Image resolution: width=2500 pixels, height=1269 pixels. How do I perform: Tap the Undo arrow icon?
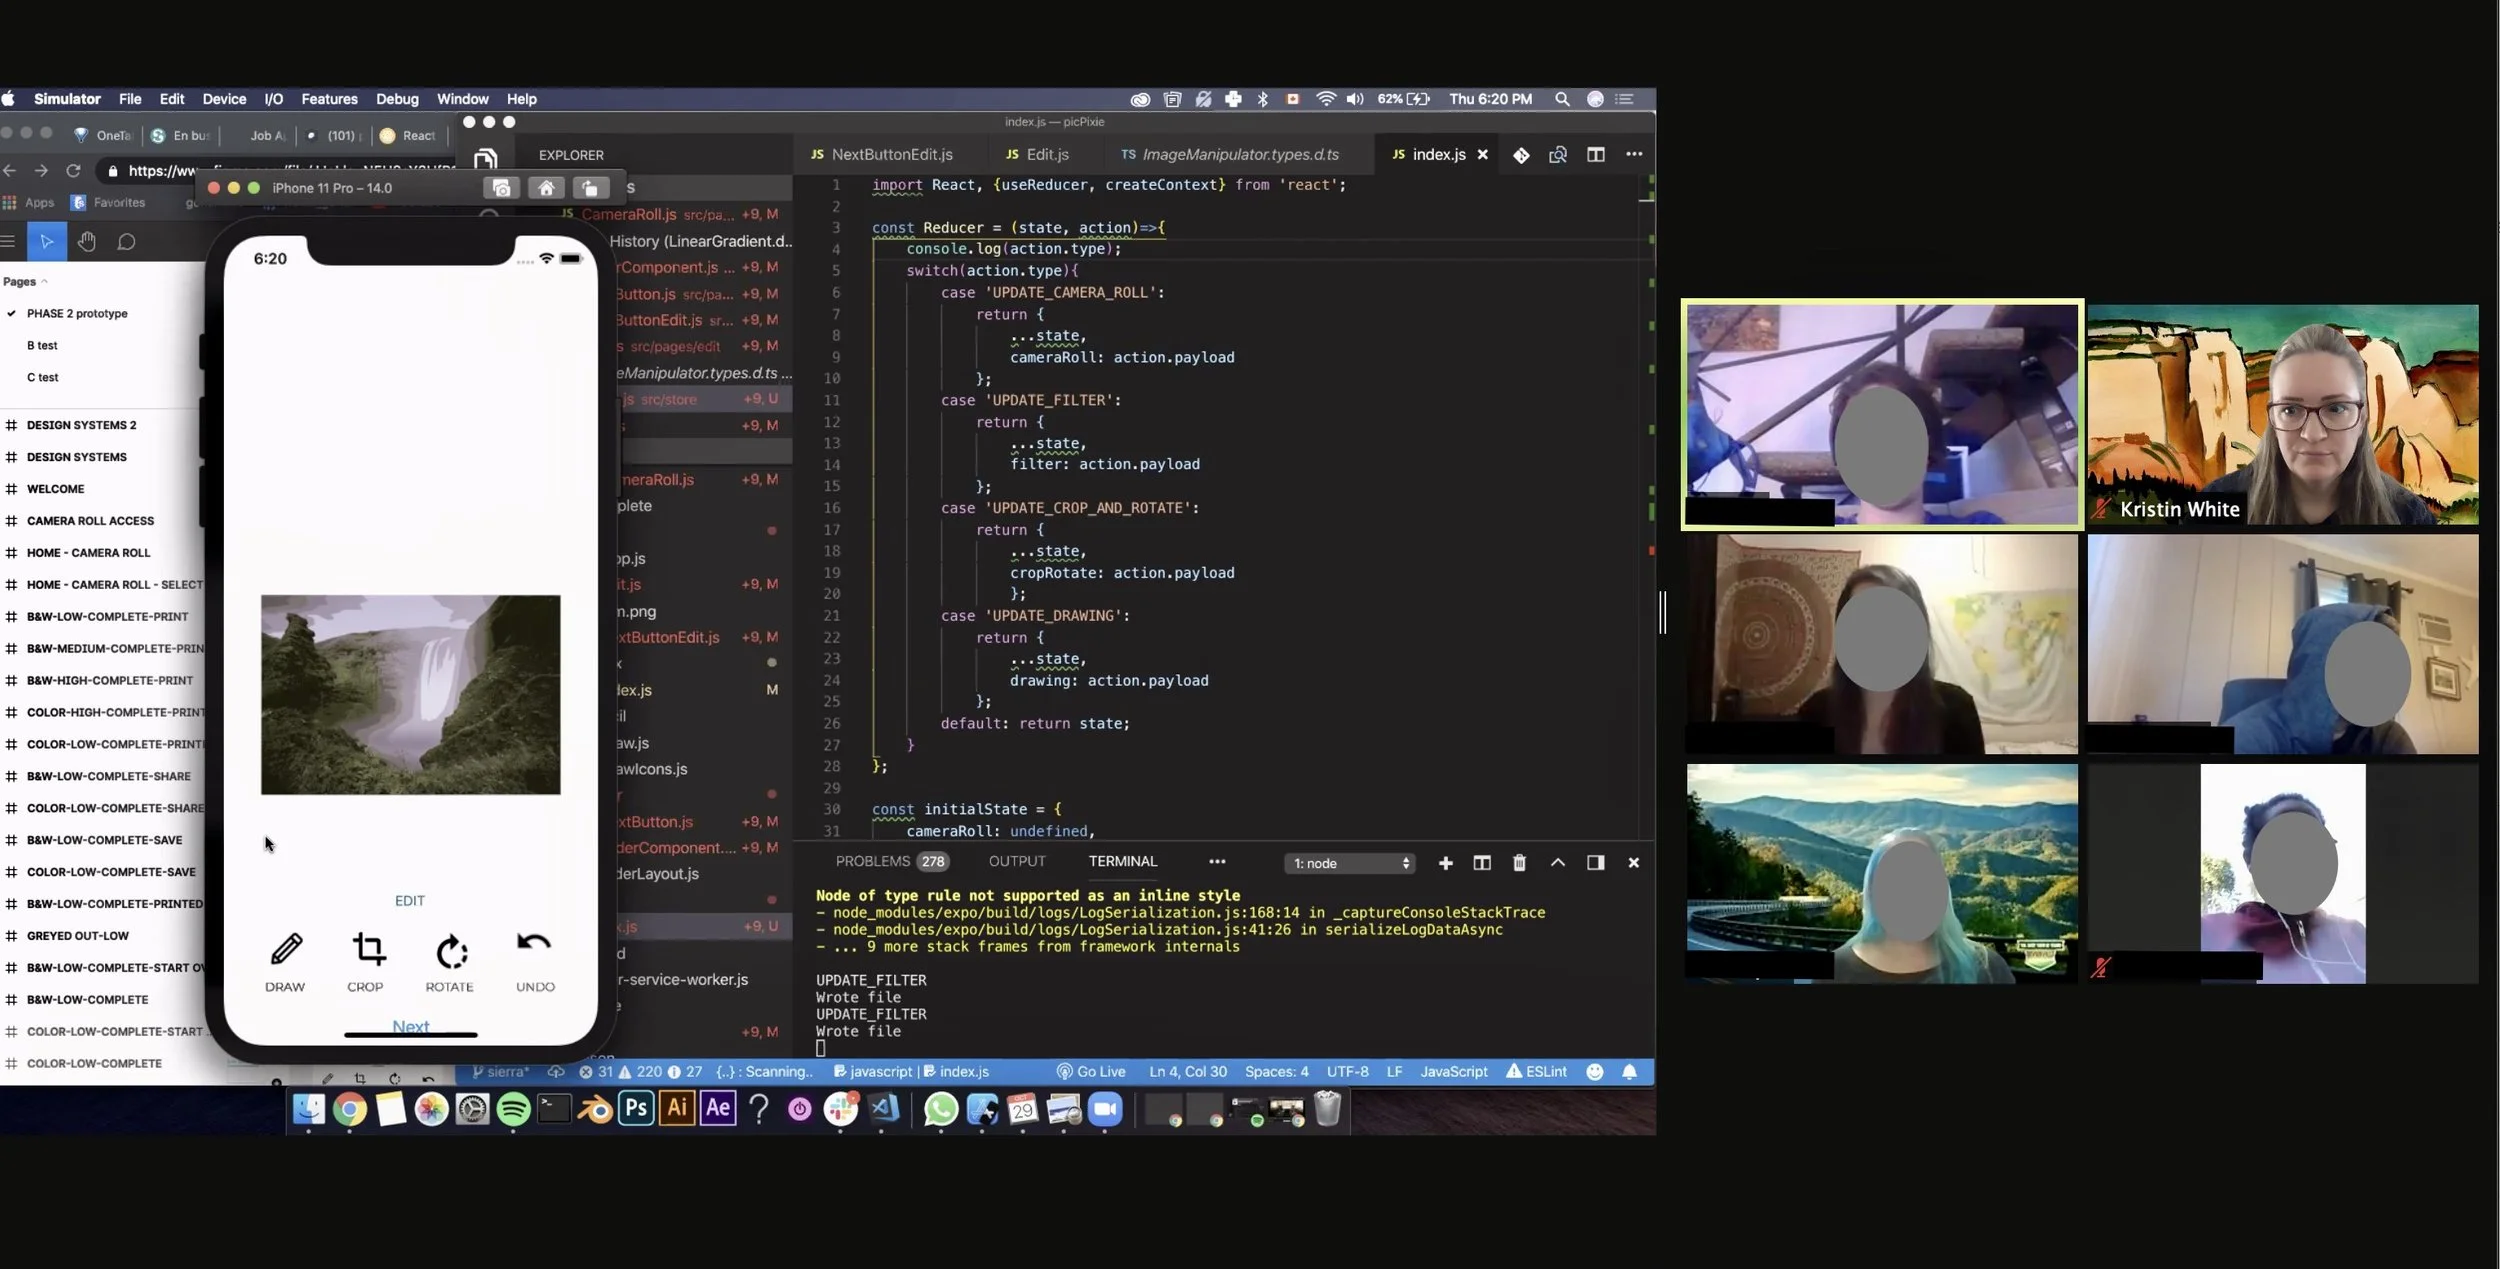coord(534,943)
